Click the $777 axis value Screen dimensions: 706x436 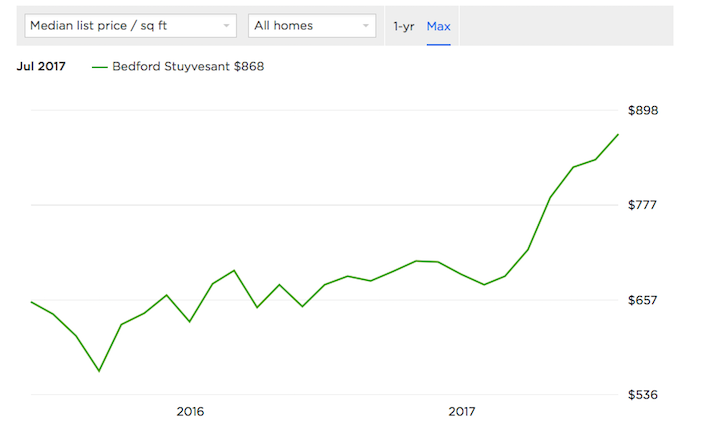coord(643,205)
